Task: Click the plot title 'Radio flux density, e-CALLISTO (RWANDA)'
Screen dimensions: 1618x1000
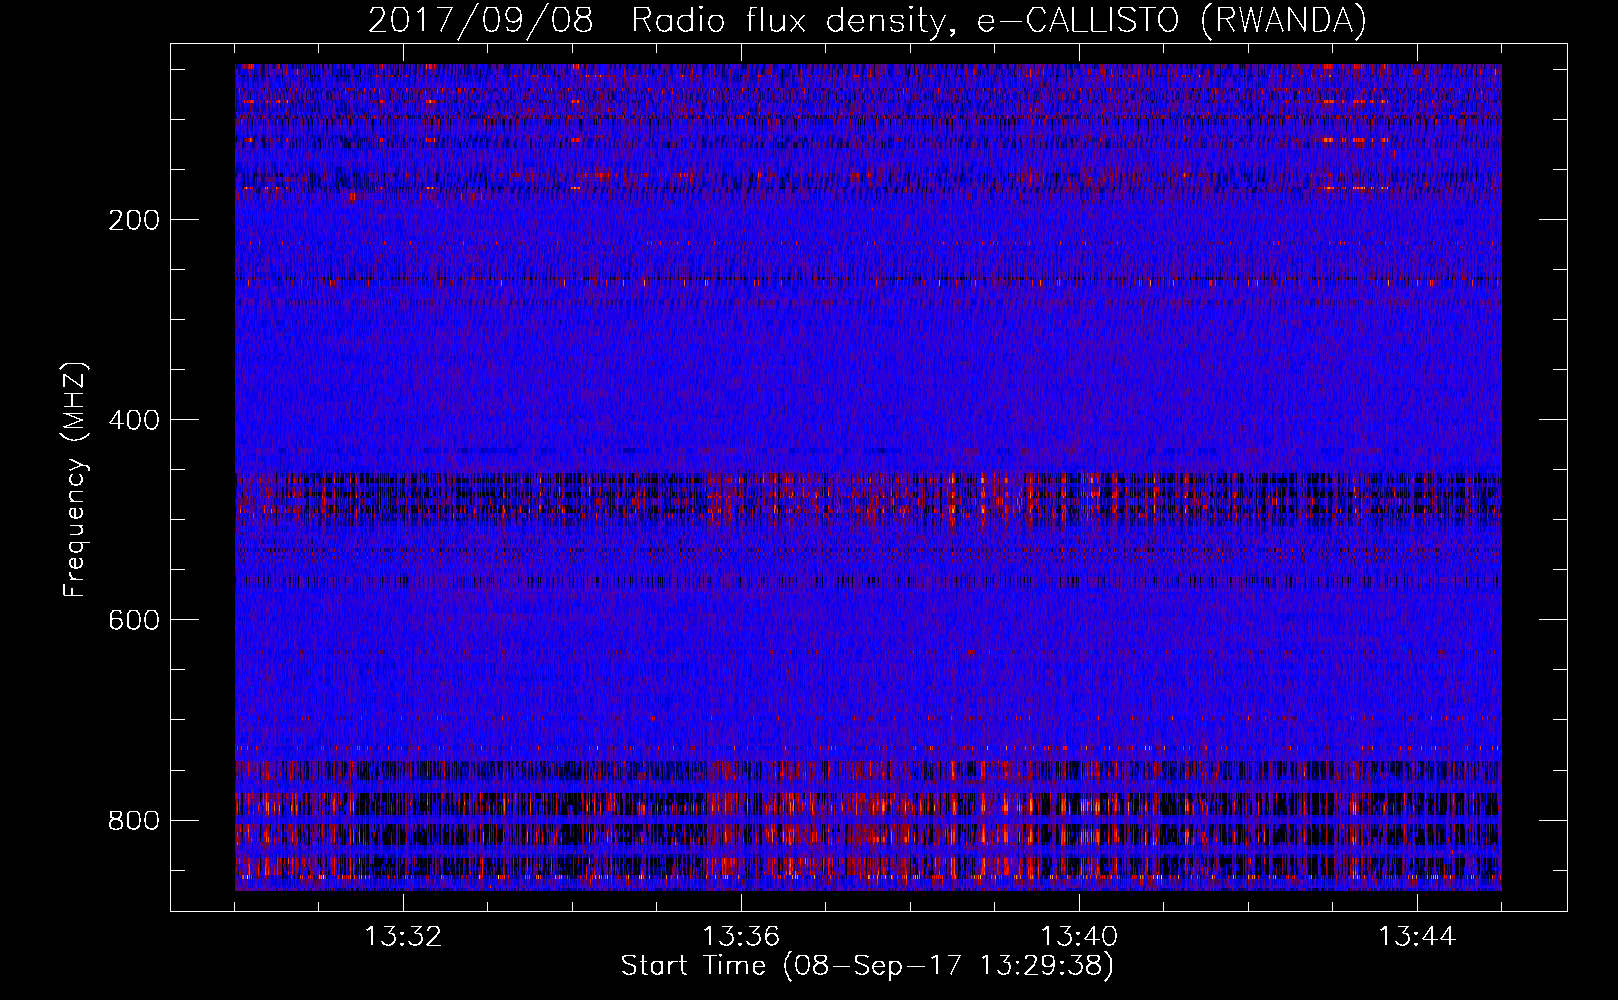Action: tap(999, 21)
